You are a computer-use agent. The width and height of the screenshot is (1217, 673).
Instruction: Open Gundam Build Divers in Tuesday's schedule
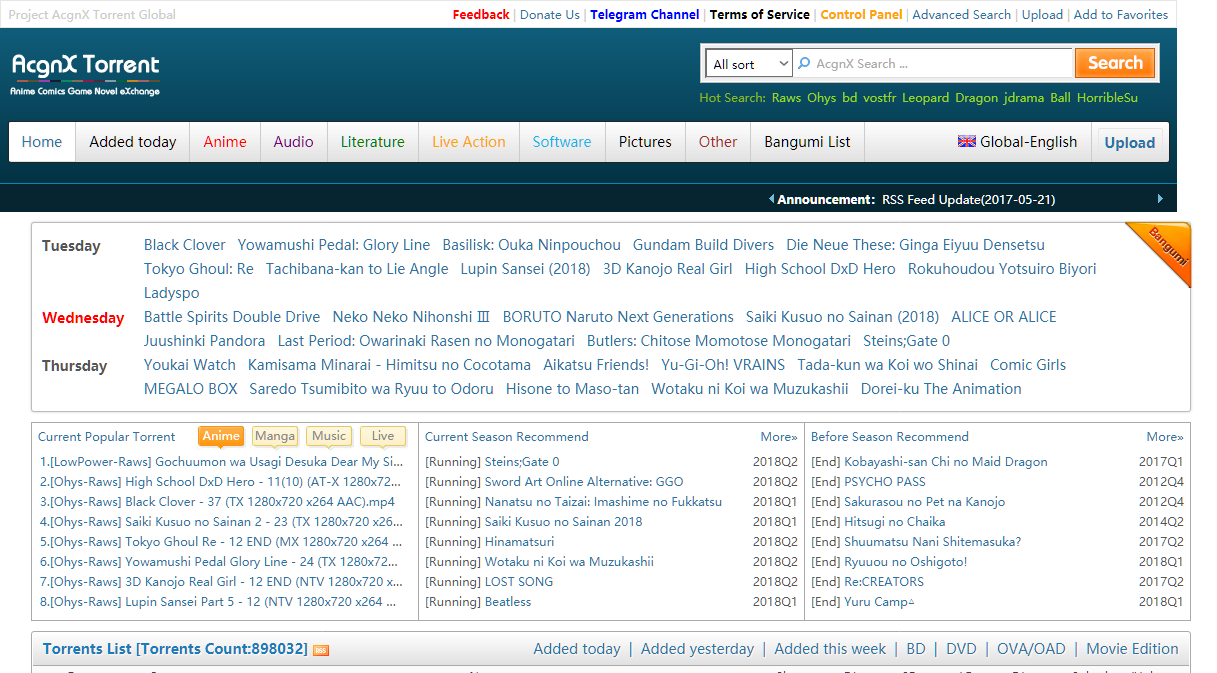pyautogui.click(x=704, y=245)
